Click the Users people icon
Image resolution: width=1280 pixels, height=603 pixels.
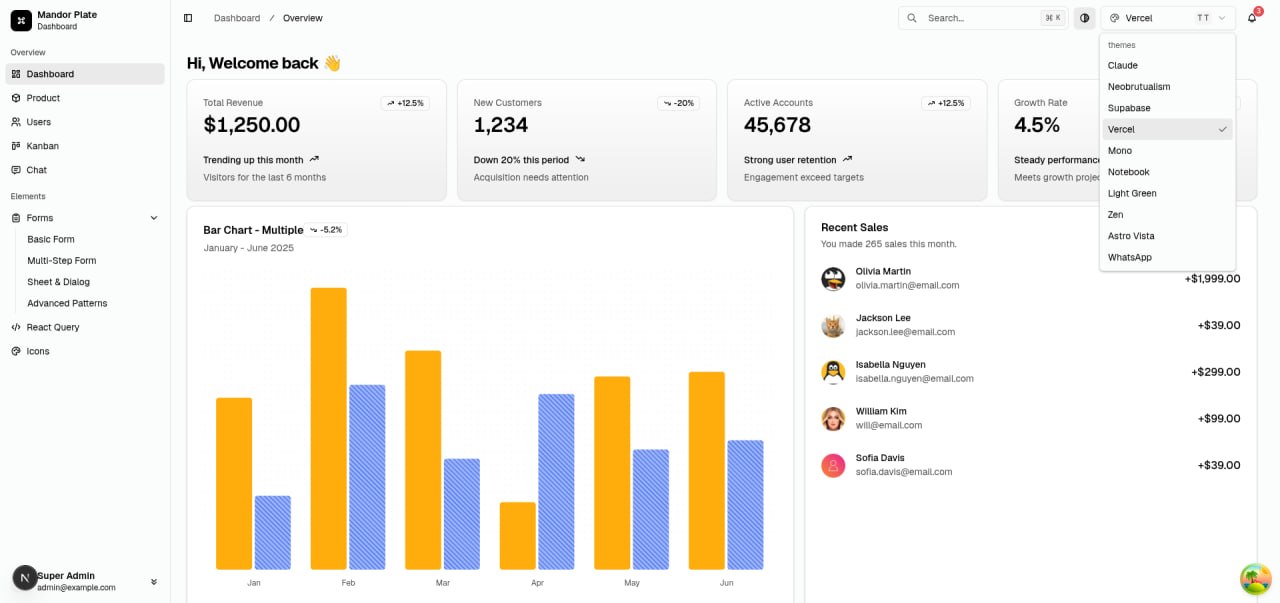click(16, 122)
